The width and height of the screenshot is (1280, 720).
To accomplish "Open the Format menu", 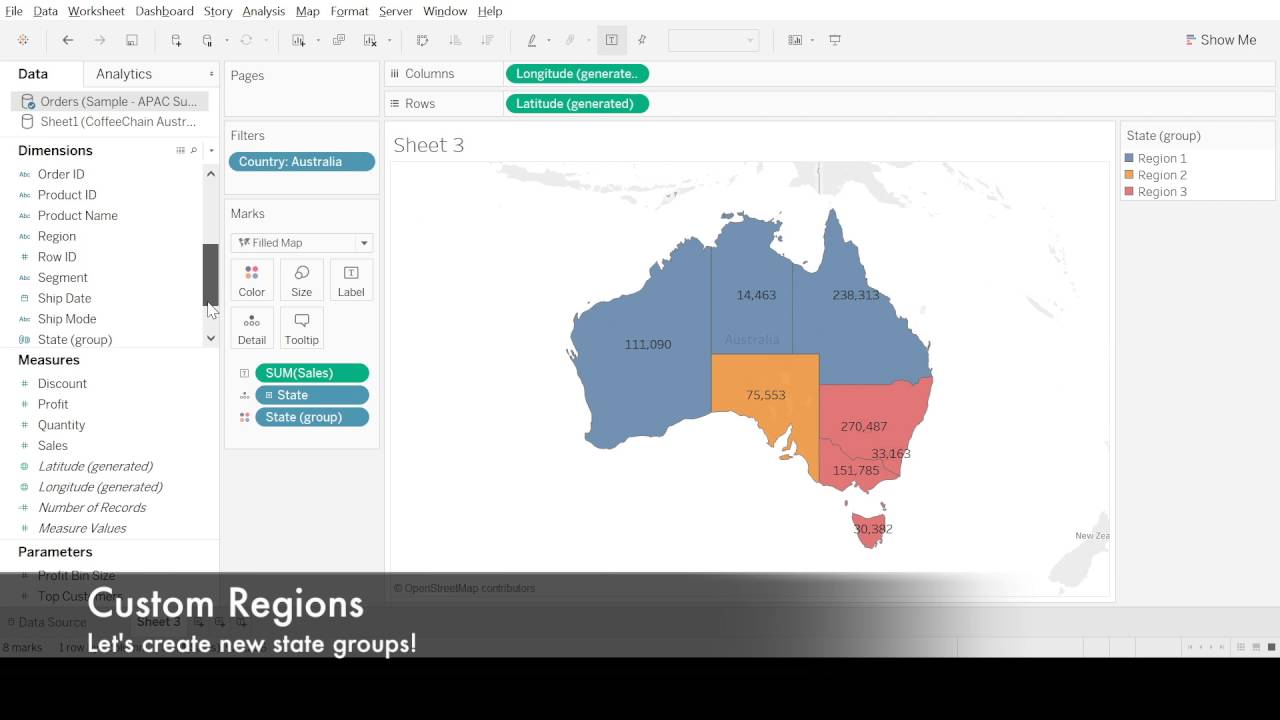I will click(x=349, y=11).
